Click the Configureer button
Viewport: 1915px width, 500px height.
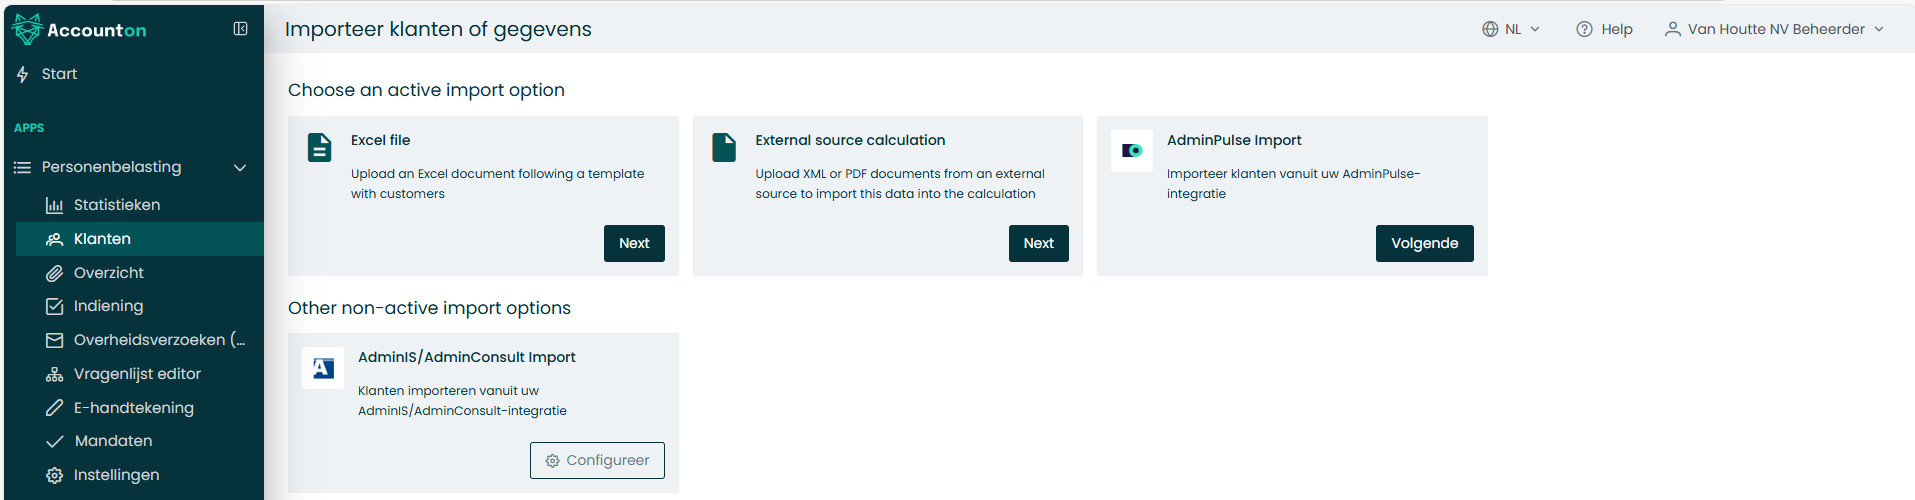click(x=597, y=460)
